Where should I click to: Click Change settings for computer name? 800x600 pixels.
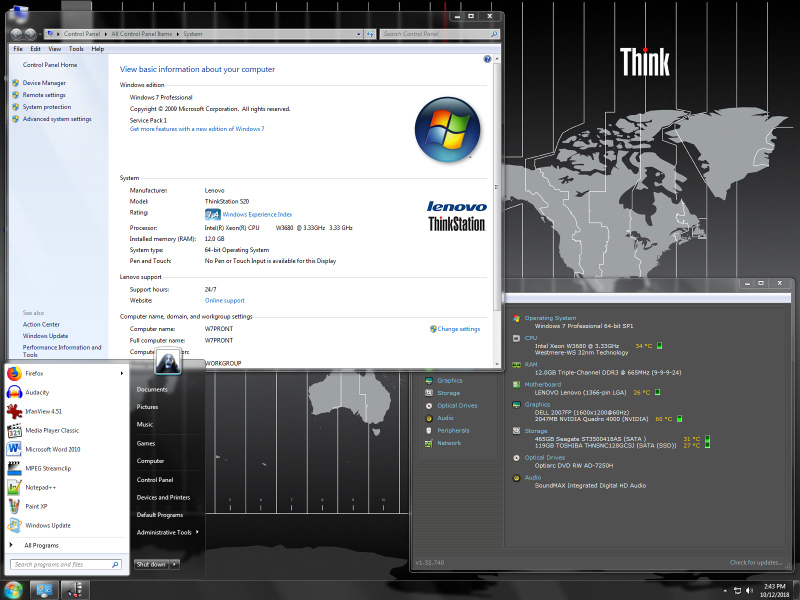pyautogui.click(x=459, y=329)
